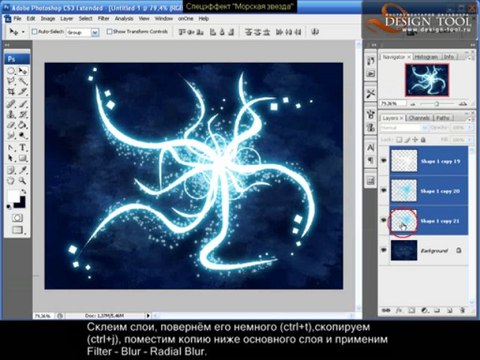Create a new layer group
The image size is (480, 360).
[437, 310]
